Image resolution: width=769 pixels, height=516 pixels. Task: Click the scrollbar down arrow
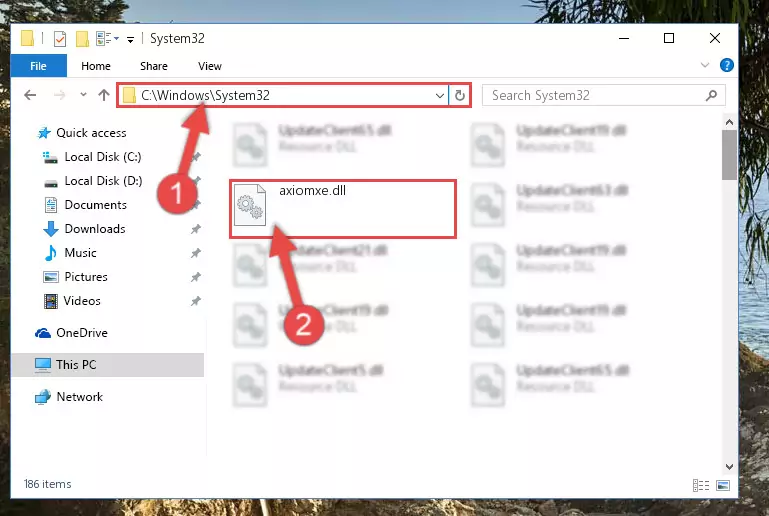click(x=729, y=466)
